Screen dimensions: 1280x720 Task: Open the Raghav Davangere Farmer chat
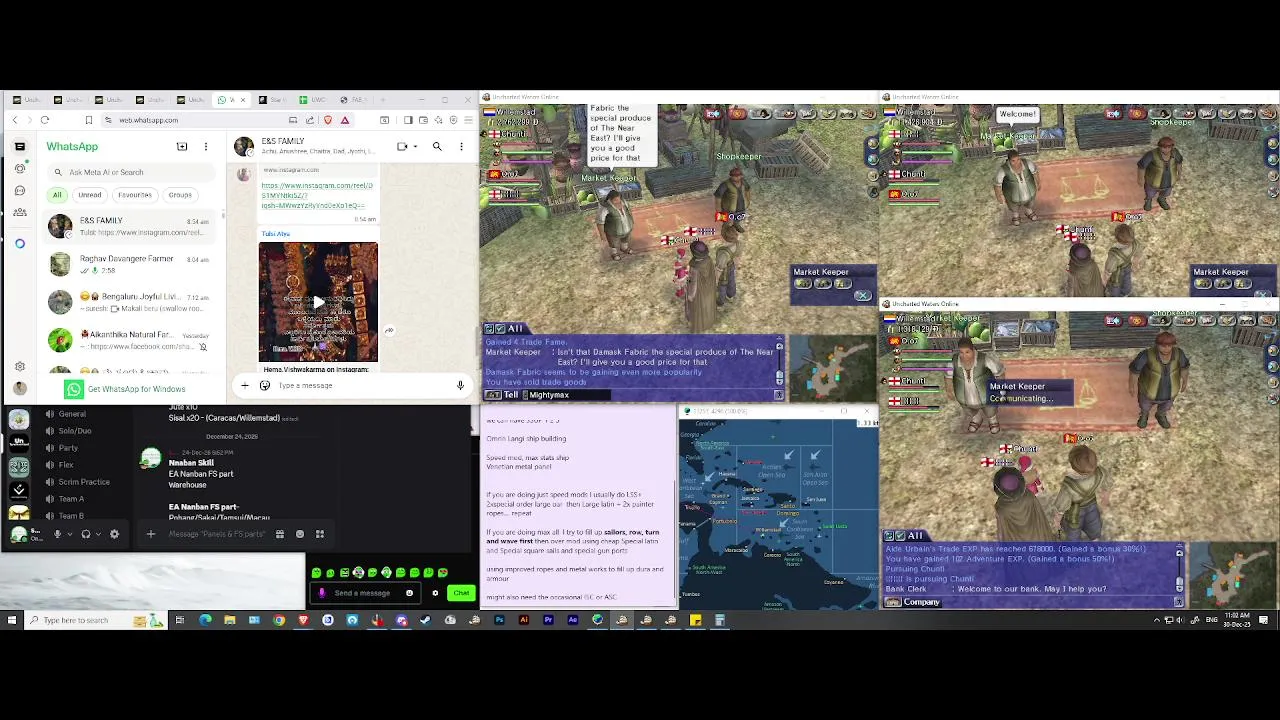pos(130,264)
